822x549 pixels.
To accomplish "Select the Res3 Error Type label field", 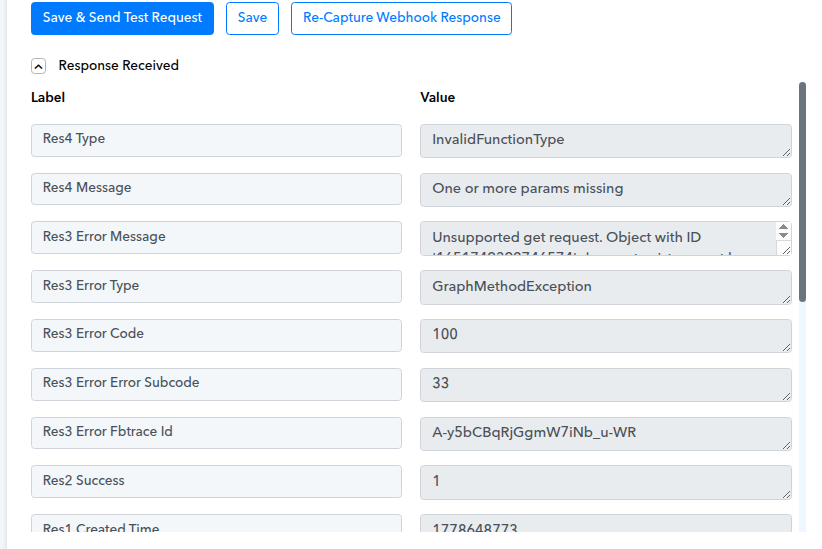I will tap(216, 286).
